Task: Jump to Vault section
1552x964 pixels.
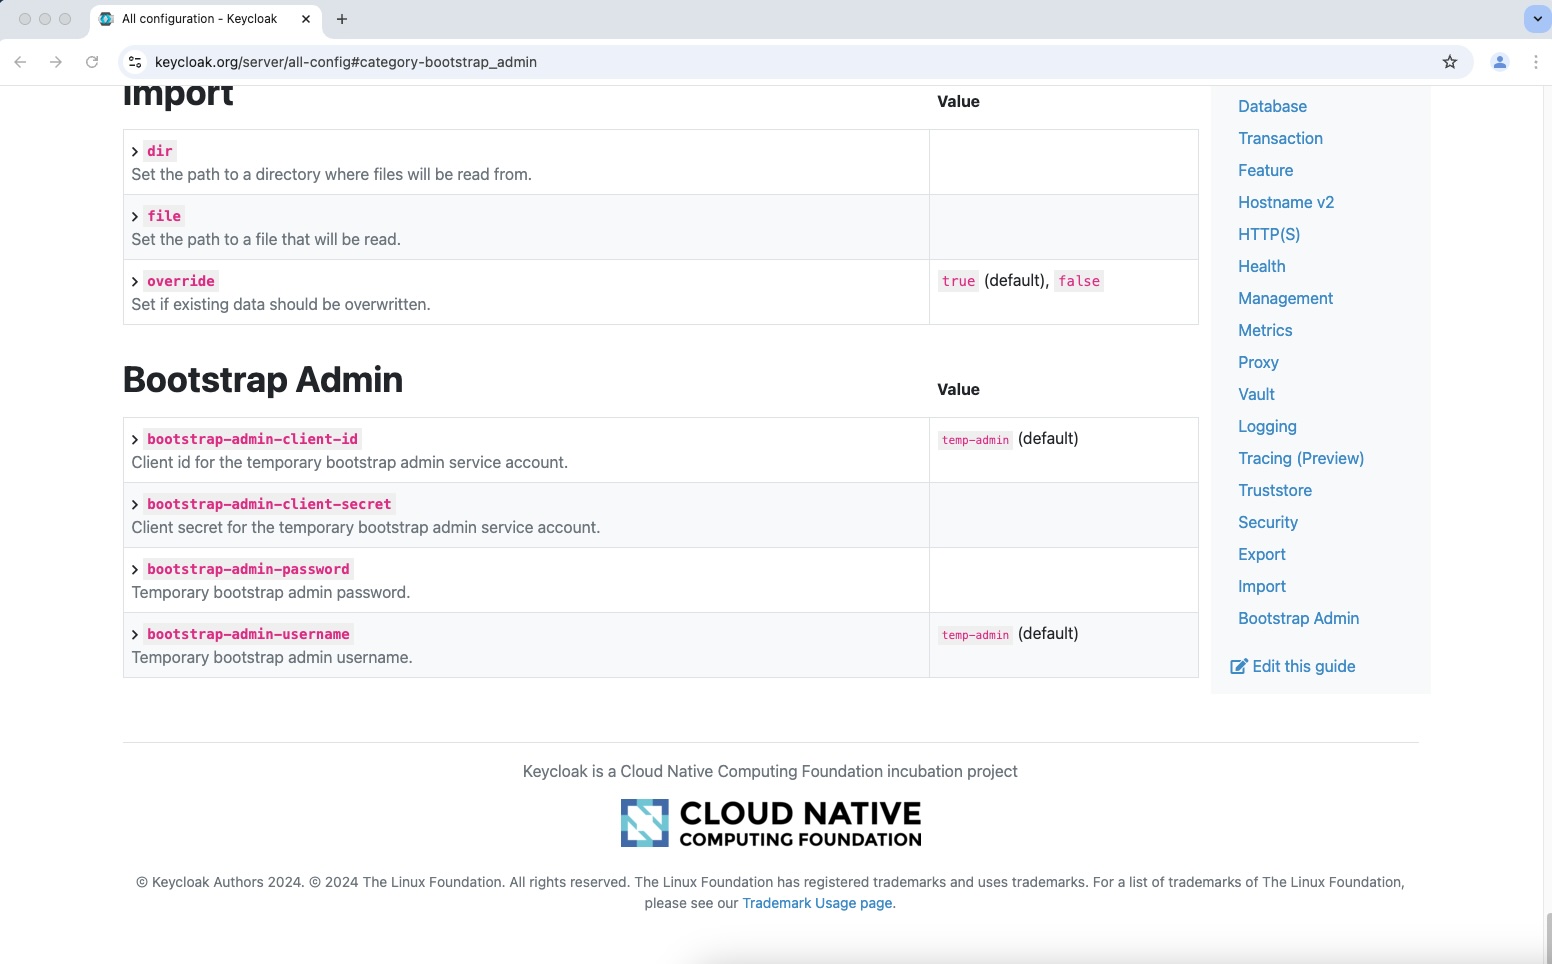Action: (x=1256, y=394)
